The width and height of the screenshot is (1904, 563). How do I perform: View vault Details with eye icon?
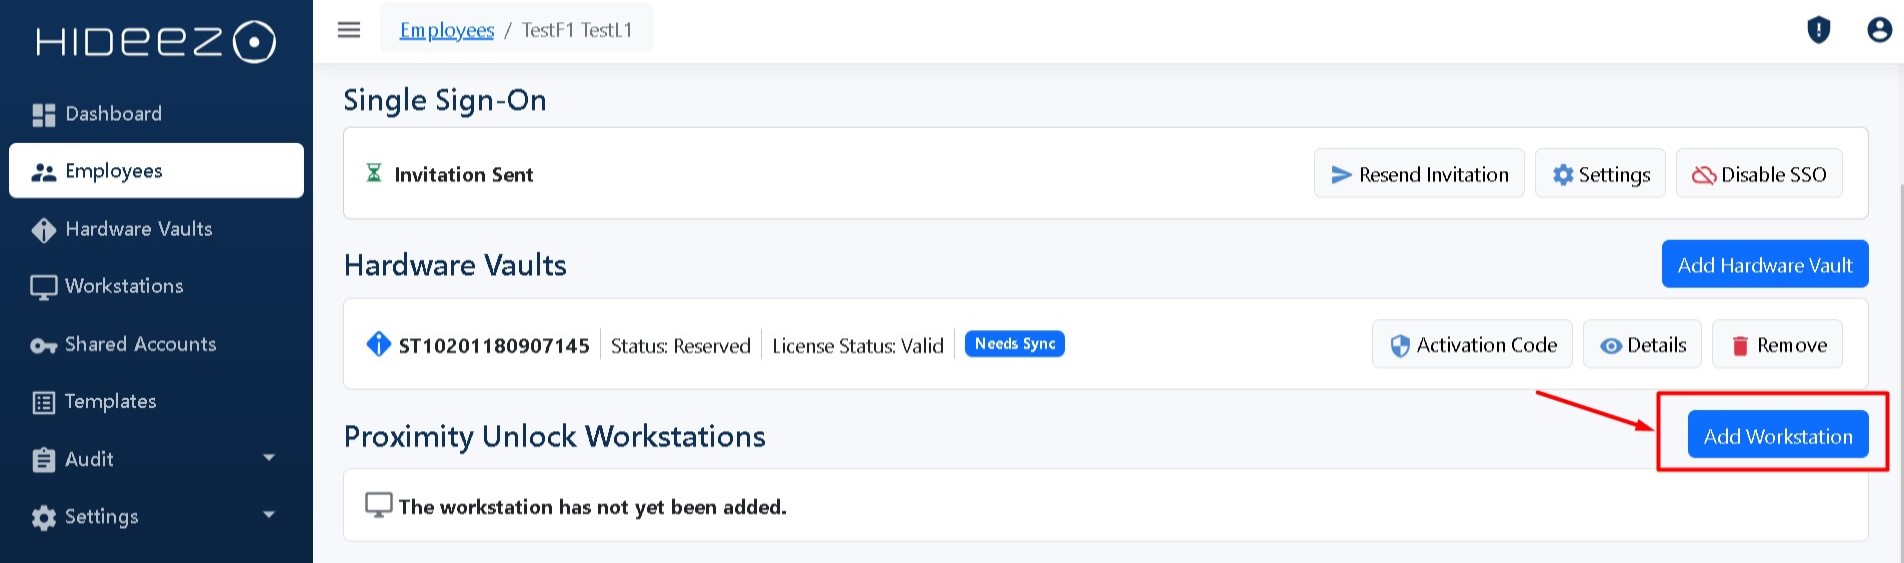coord(1642,345)
